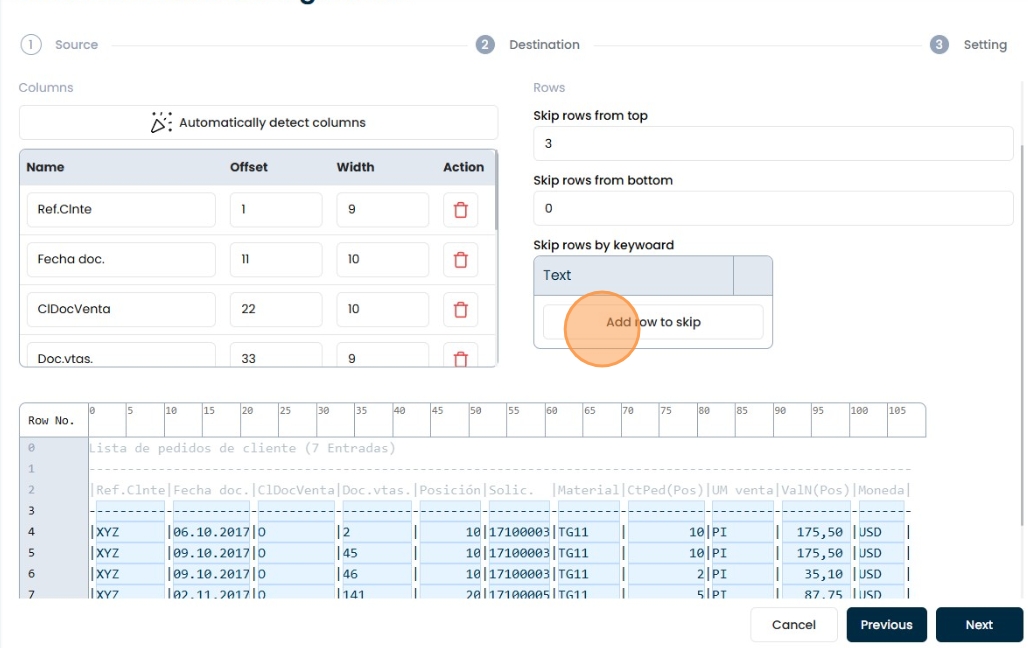
Task: Cancel the import wizard
Action: click(794, 624)
